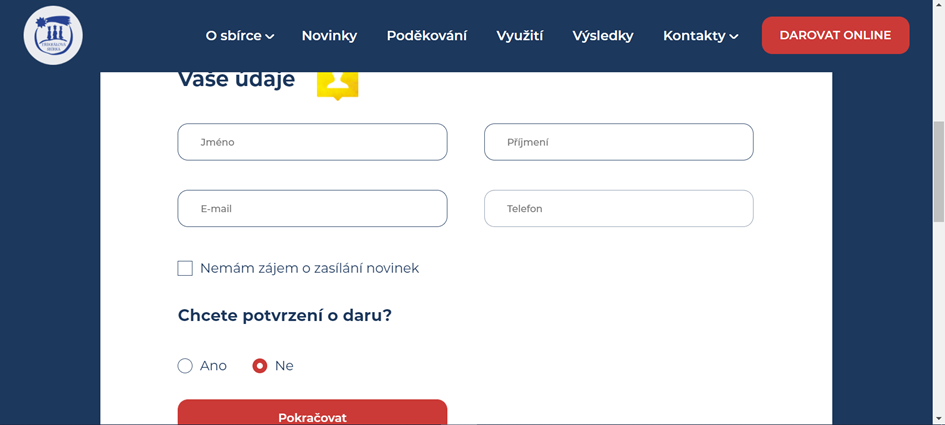Click the round charity logo in the header
Screen dimensions: 945x425
click(53, 35)
